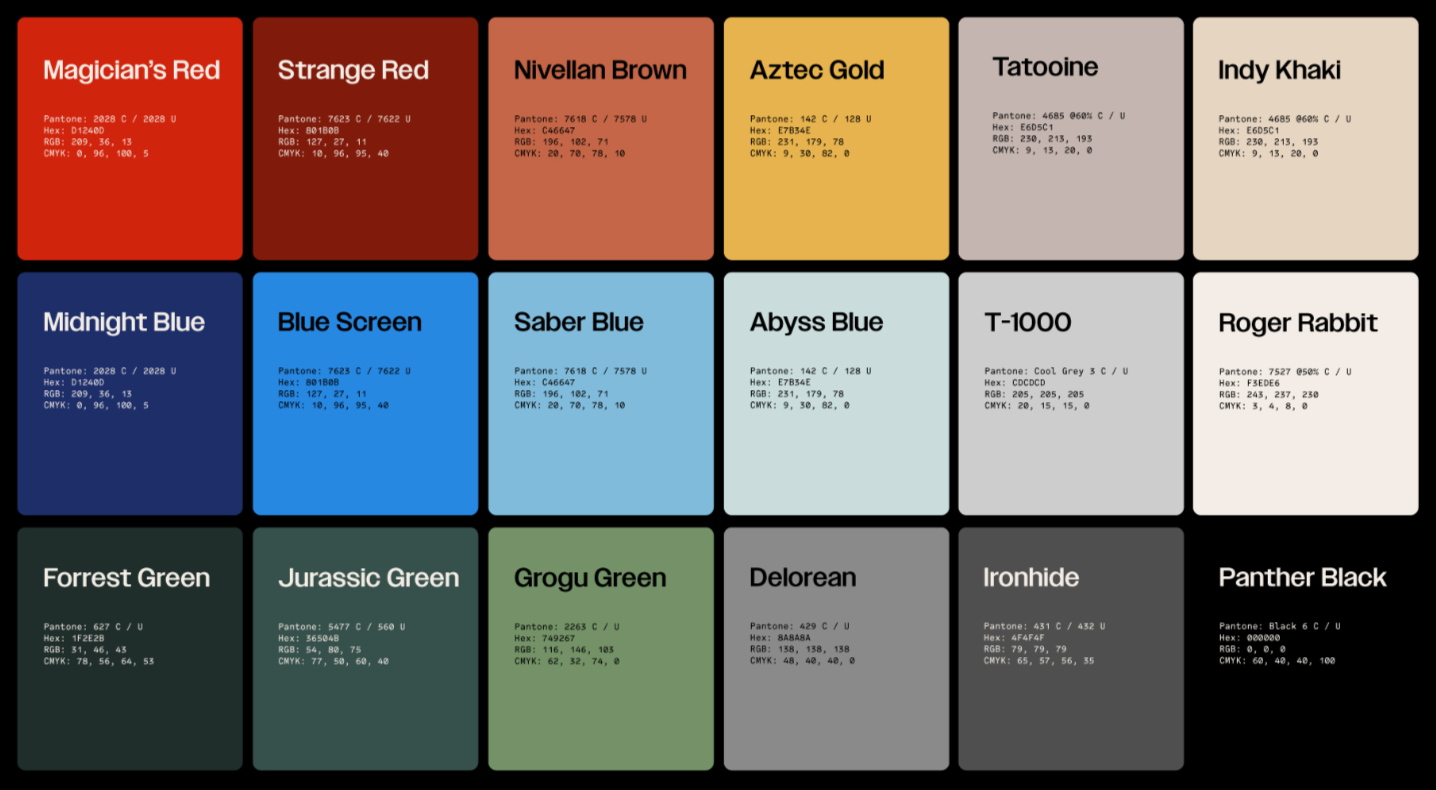
Task: Click 'RGB: 116, 146, 103'
Action: pyautogui.click(x=565, y=650)
